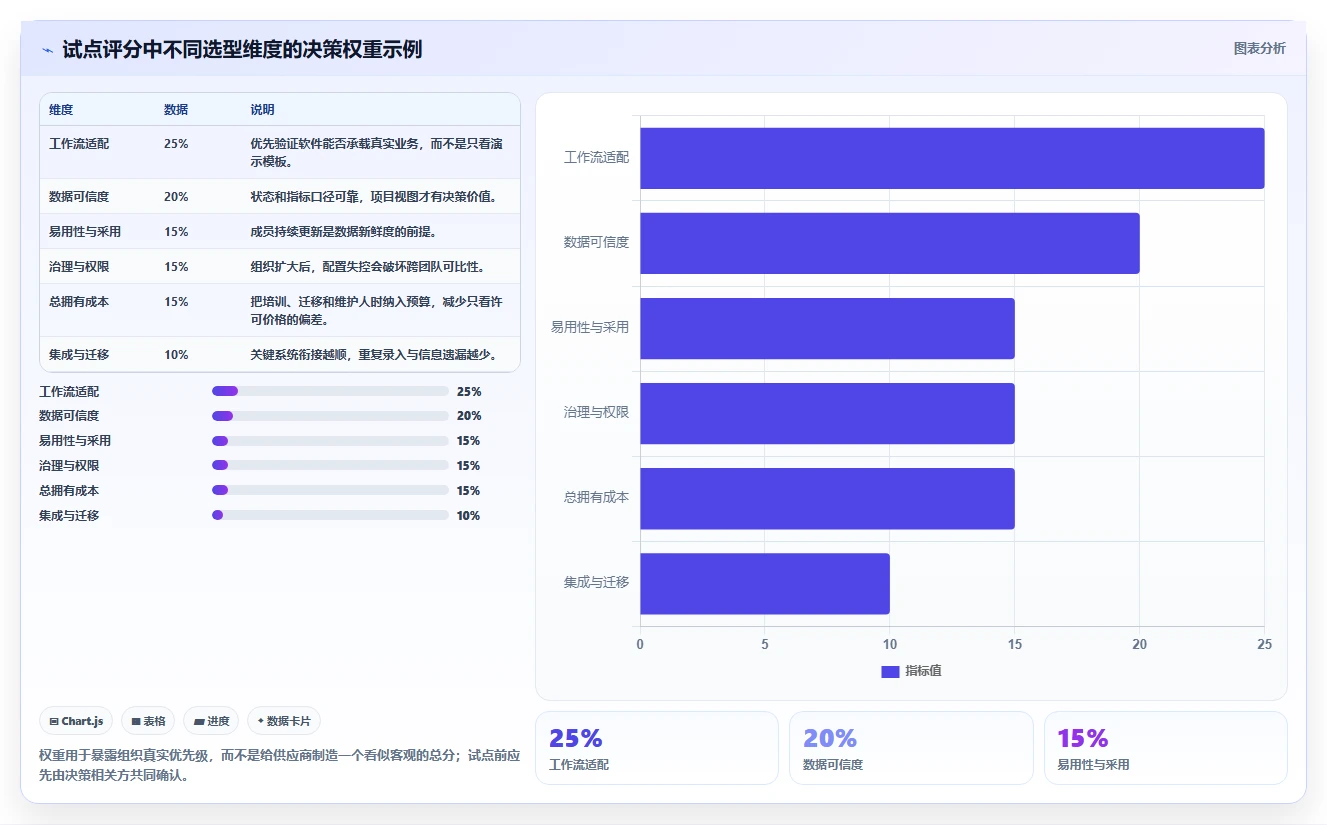Click the 25% value beside the progress bar

[x=469, y=392]
